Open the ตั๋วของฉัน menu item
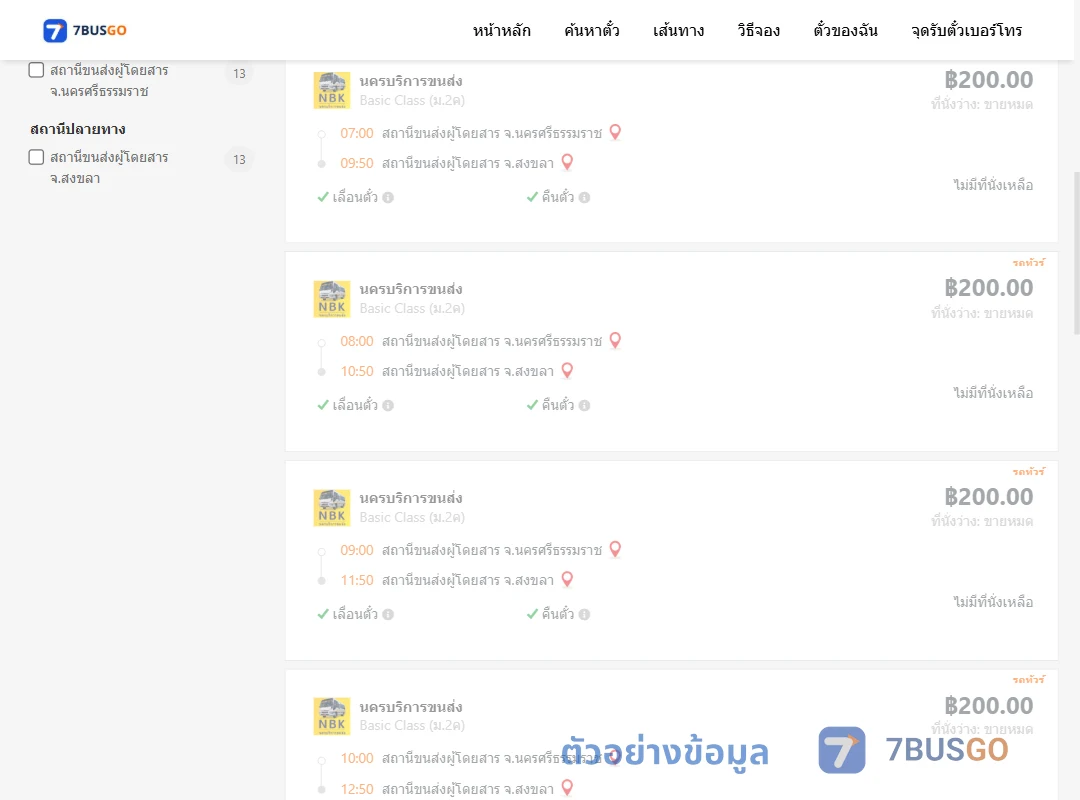The width and height of the screenshot is (1080, 800). click(x=845, y=30)
